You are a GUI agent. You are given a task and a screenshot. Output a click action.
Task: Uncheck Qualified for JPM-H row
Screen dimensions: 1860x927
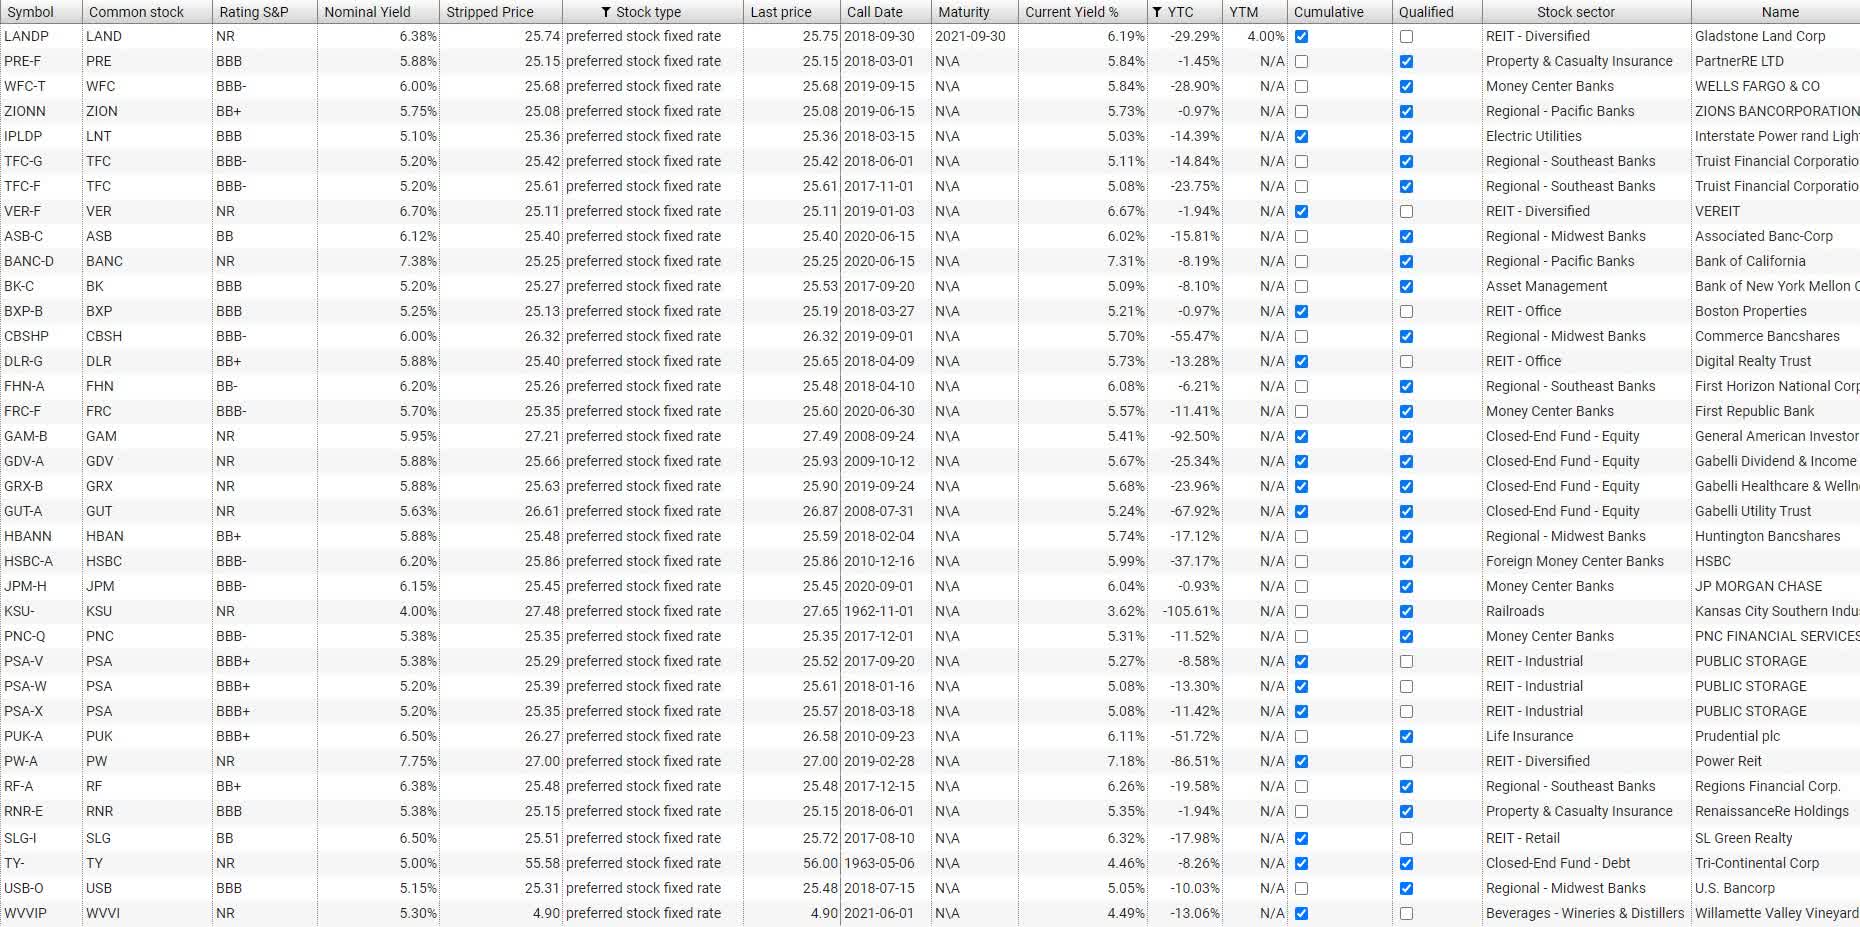tap(1406, 586)
